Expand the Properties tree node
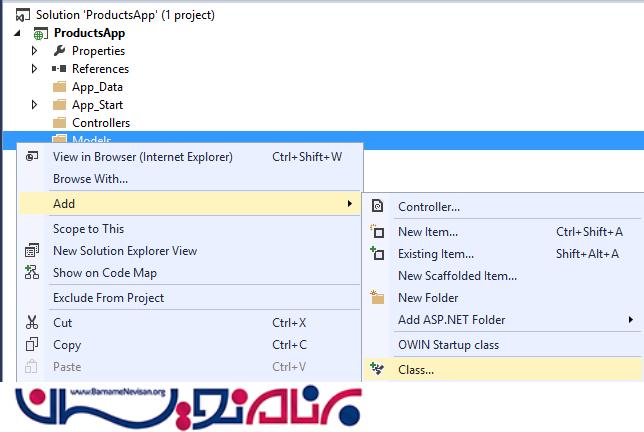Viewport: 644px width, 432px height. tap(35, 51)
